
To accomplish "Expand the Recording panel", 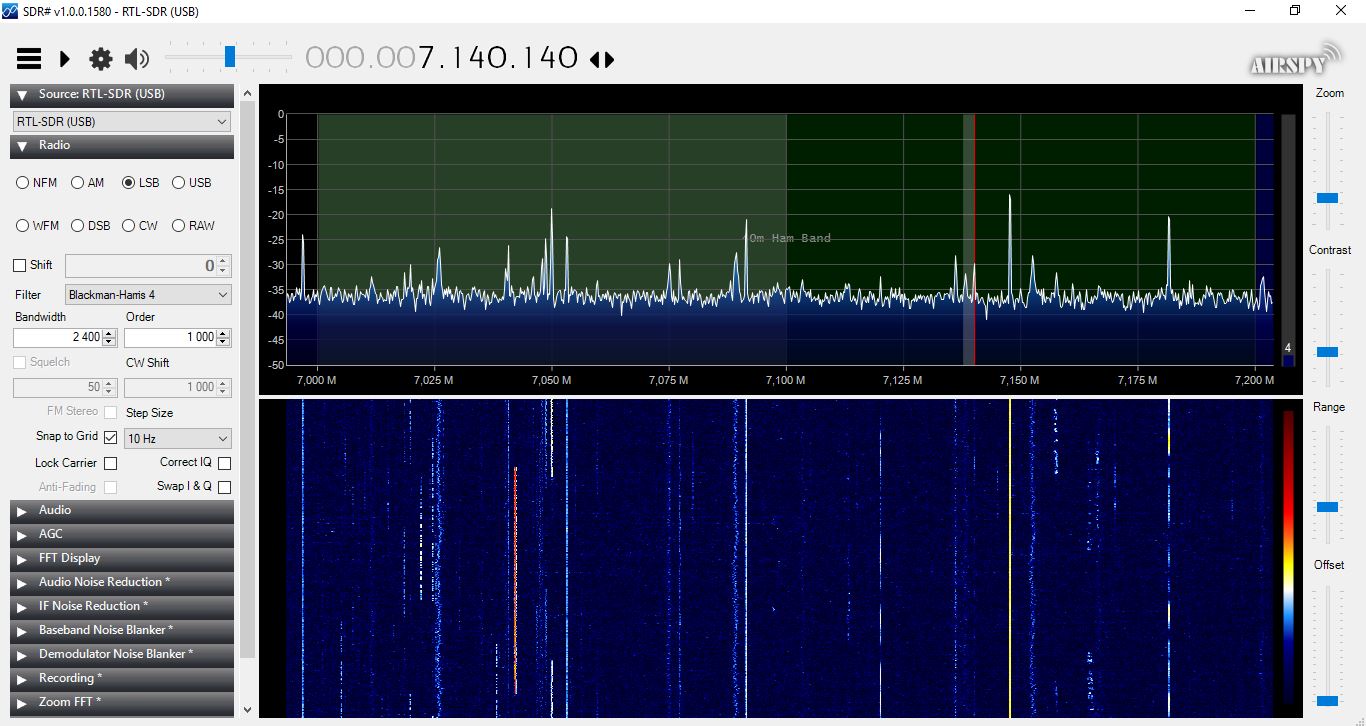I will point(122,678).
